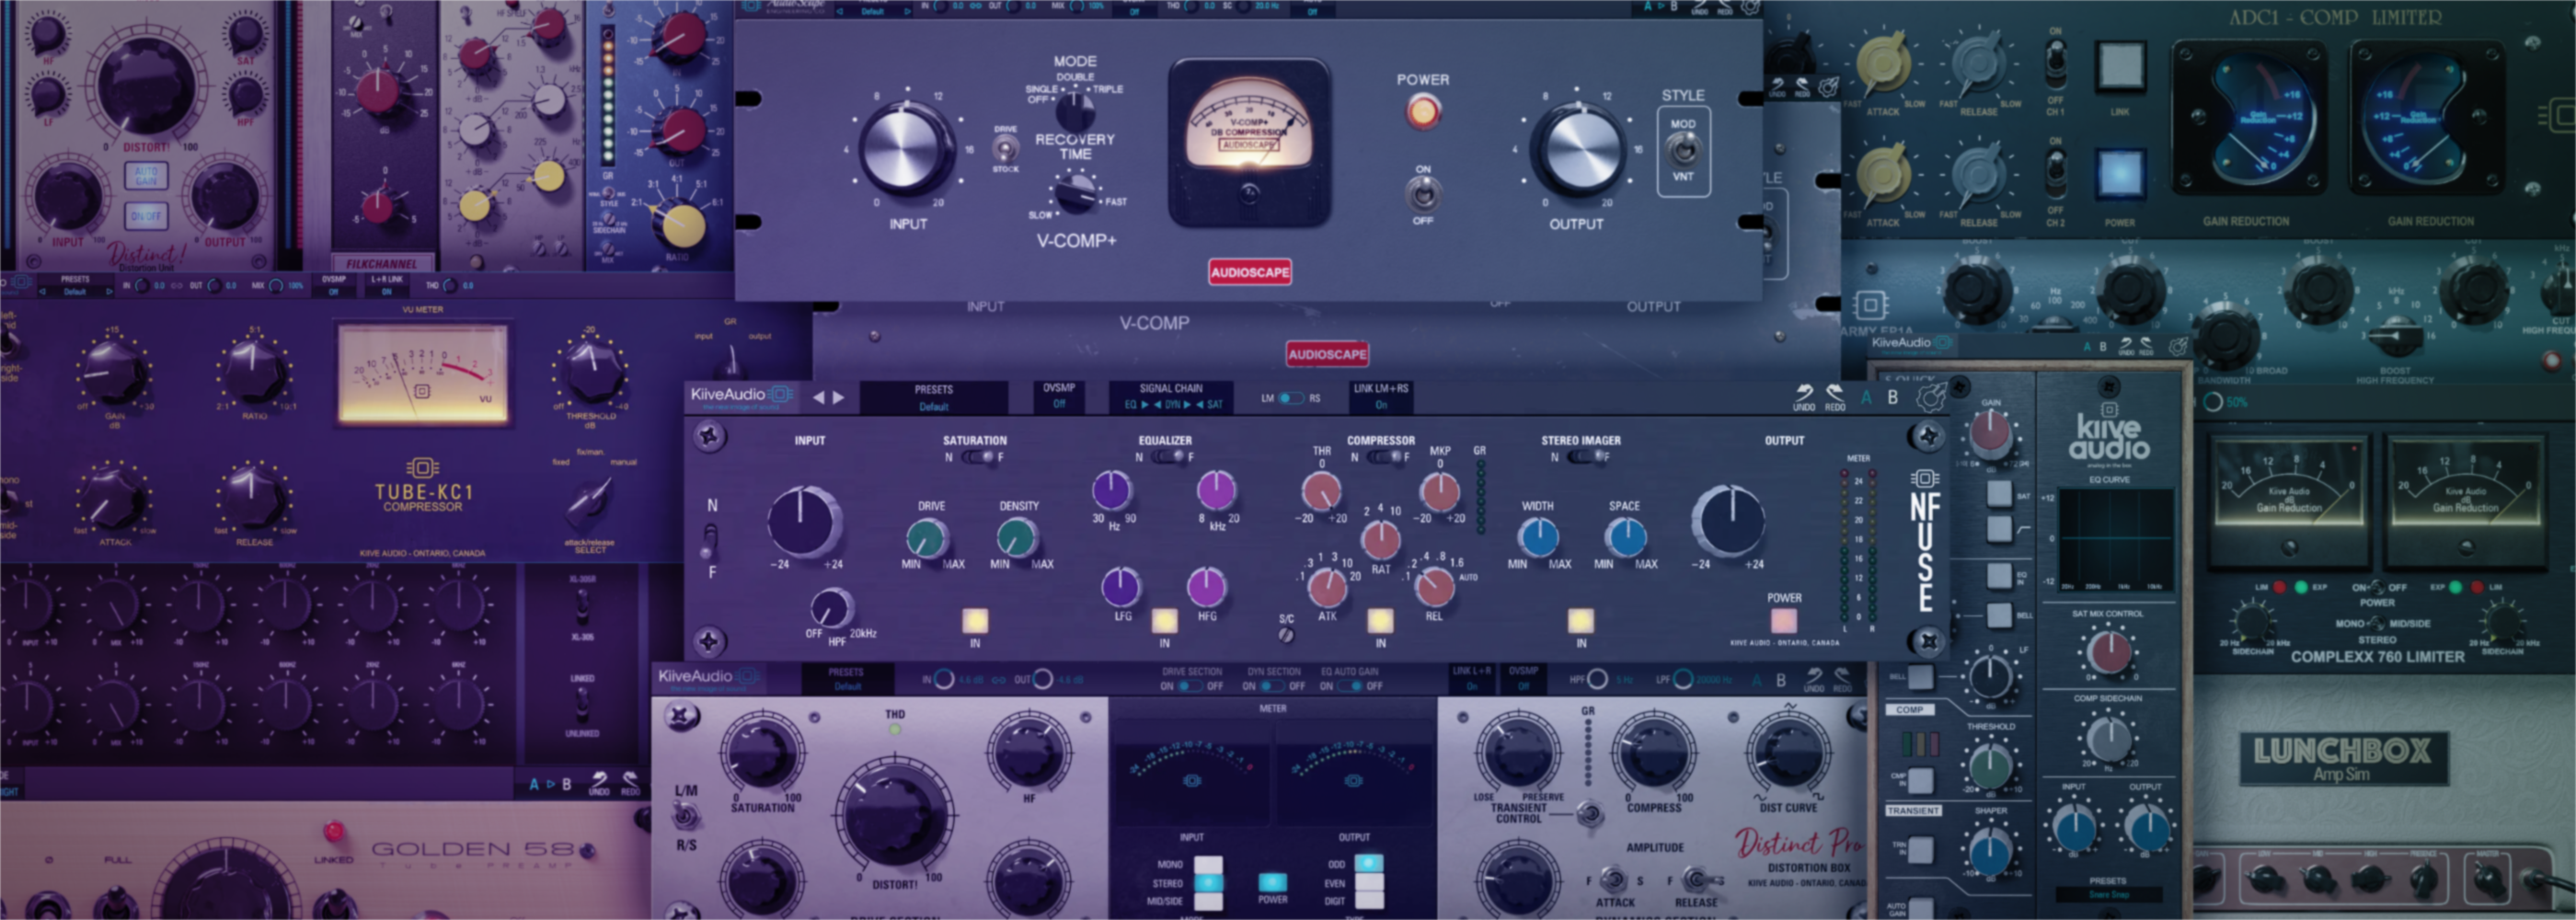
Task: Select the B state in NFuse toolbar
Action: (1892, 397)
